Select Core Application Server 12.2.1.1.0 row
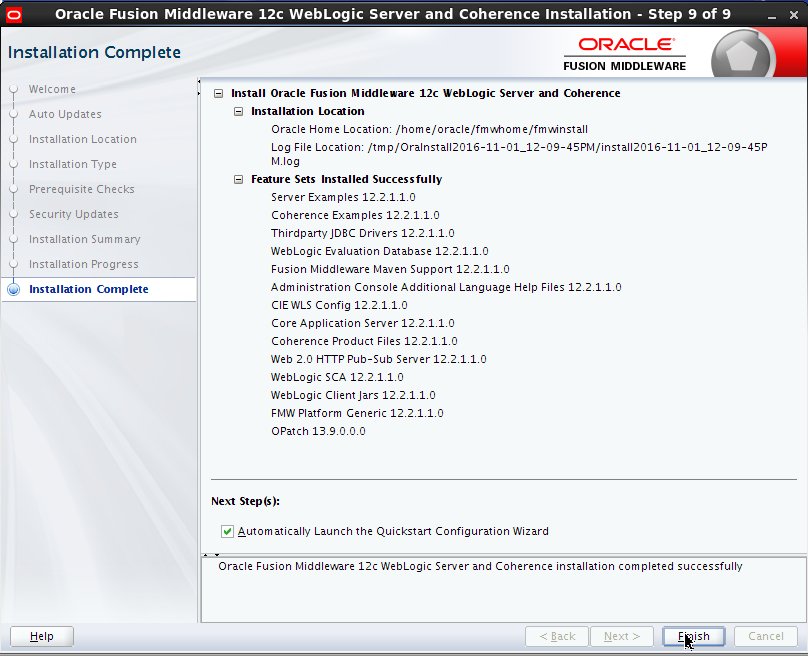The width and height of the screenshot is (808, 656). (363, 324)
